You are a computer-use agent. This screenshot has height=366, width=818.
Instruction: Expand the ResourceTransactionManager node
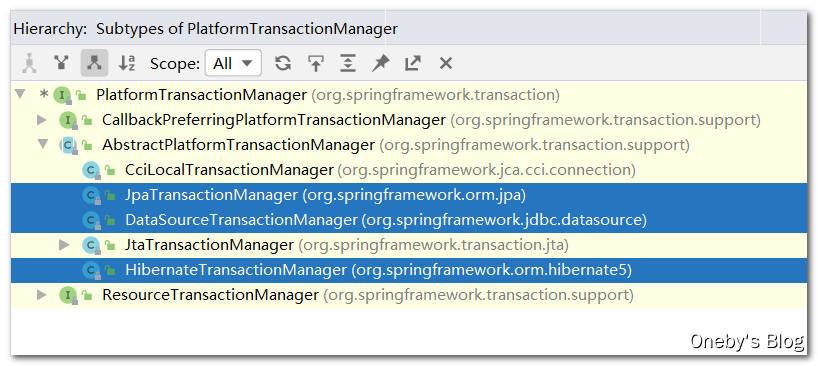point(42,295)
